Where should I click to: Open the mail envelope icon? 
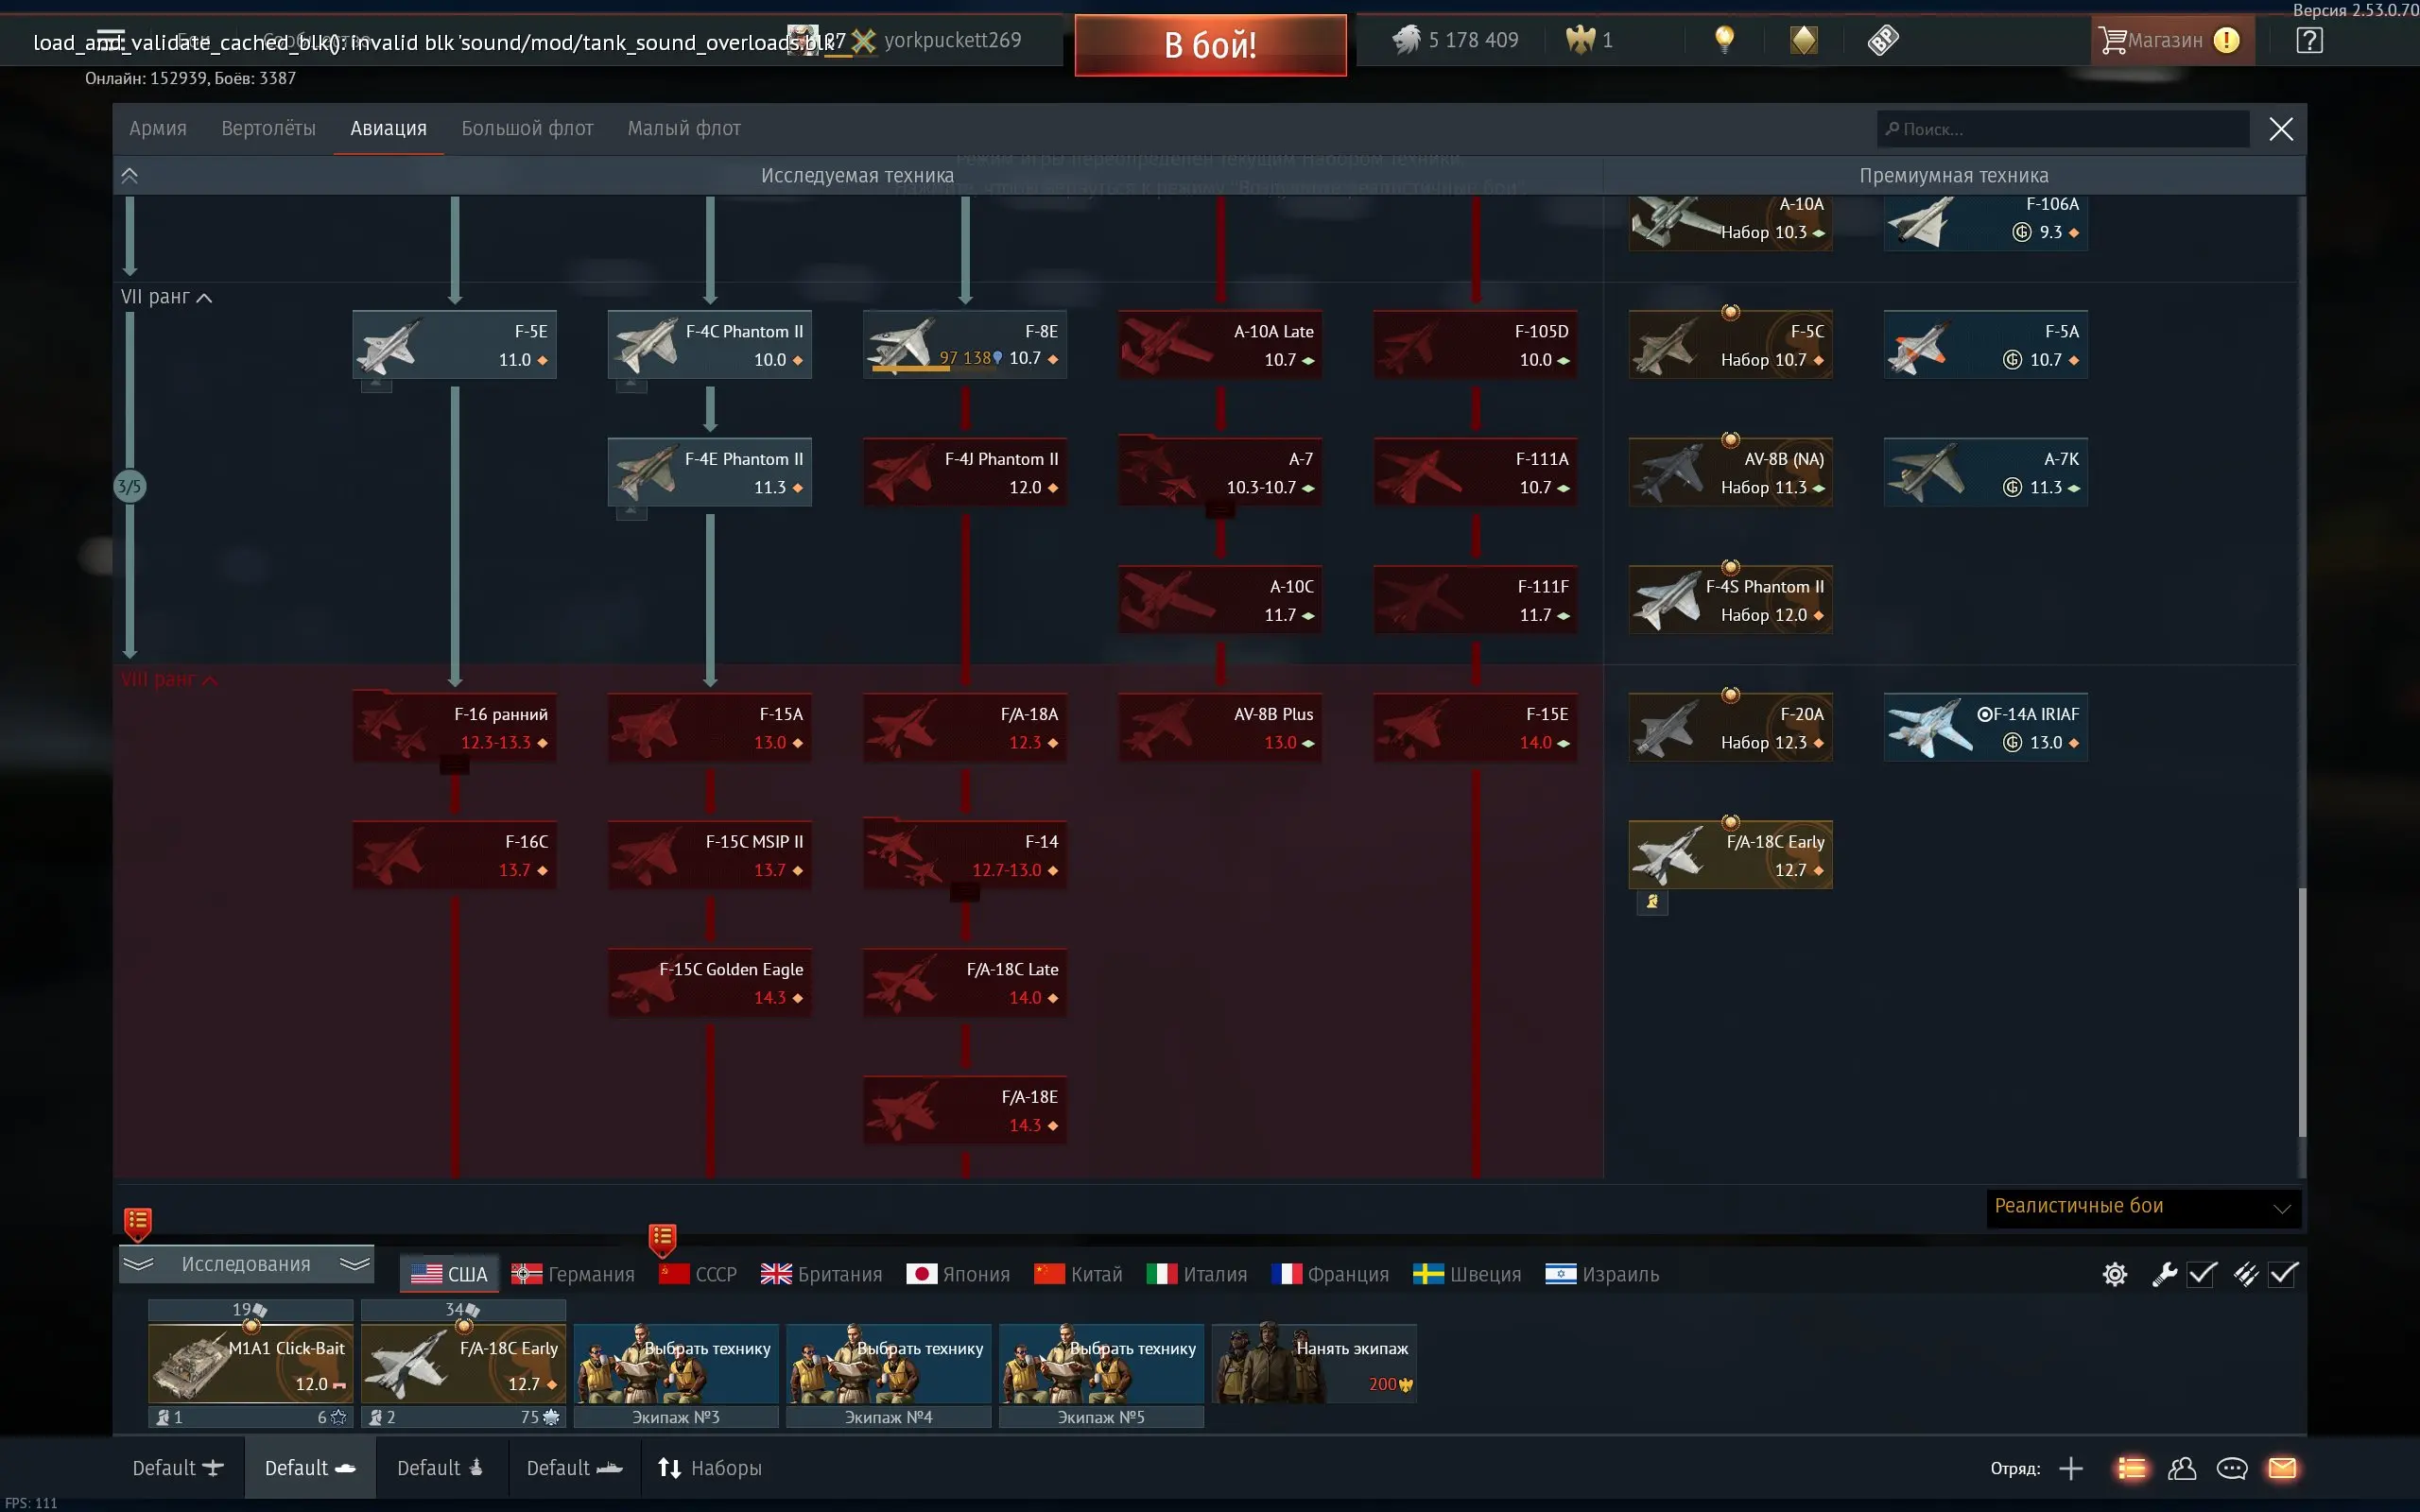click(2282, 1467)
